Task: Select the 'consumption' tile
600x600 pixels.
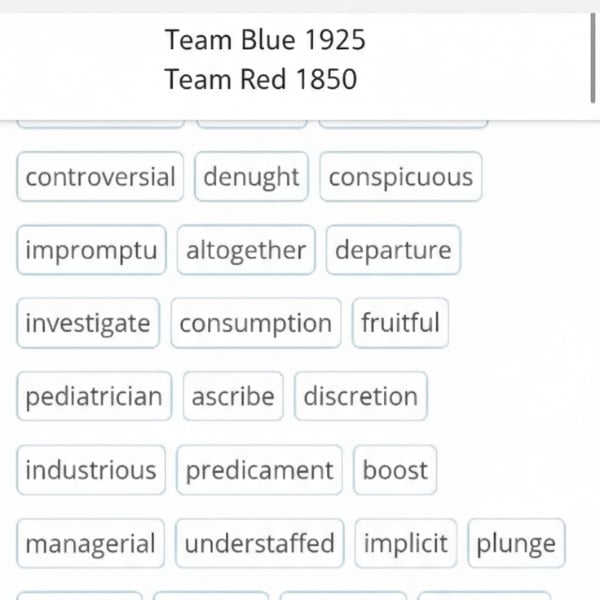Action: 255,323
